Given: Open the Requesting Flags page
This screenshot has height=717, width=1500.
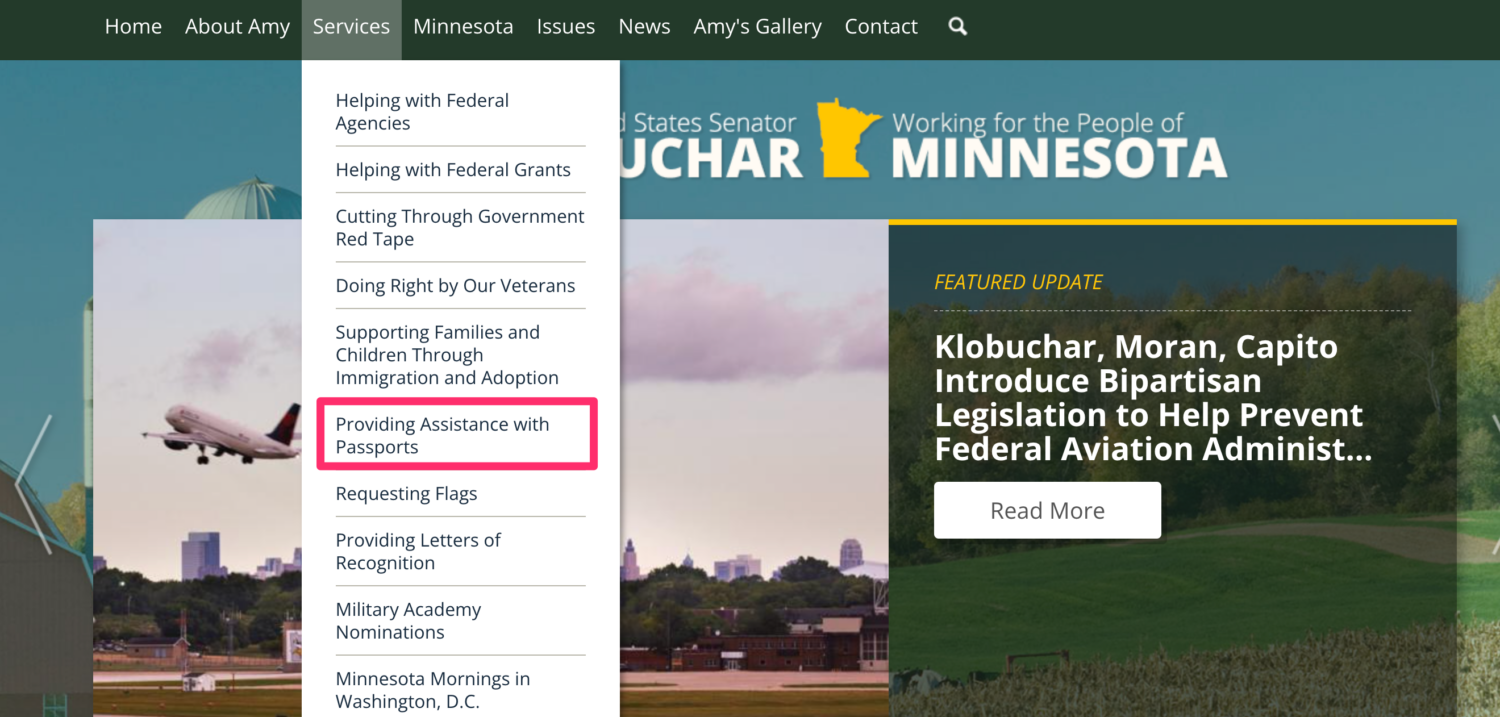Looking at the screenshot, I should click(406, 493).
